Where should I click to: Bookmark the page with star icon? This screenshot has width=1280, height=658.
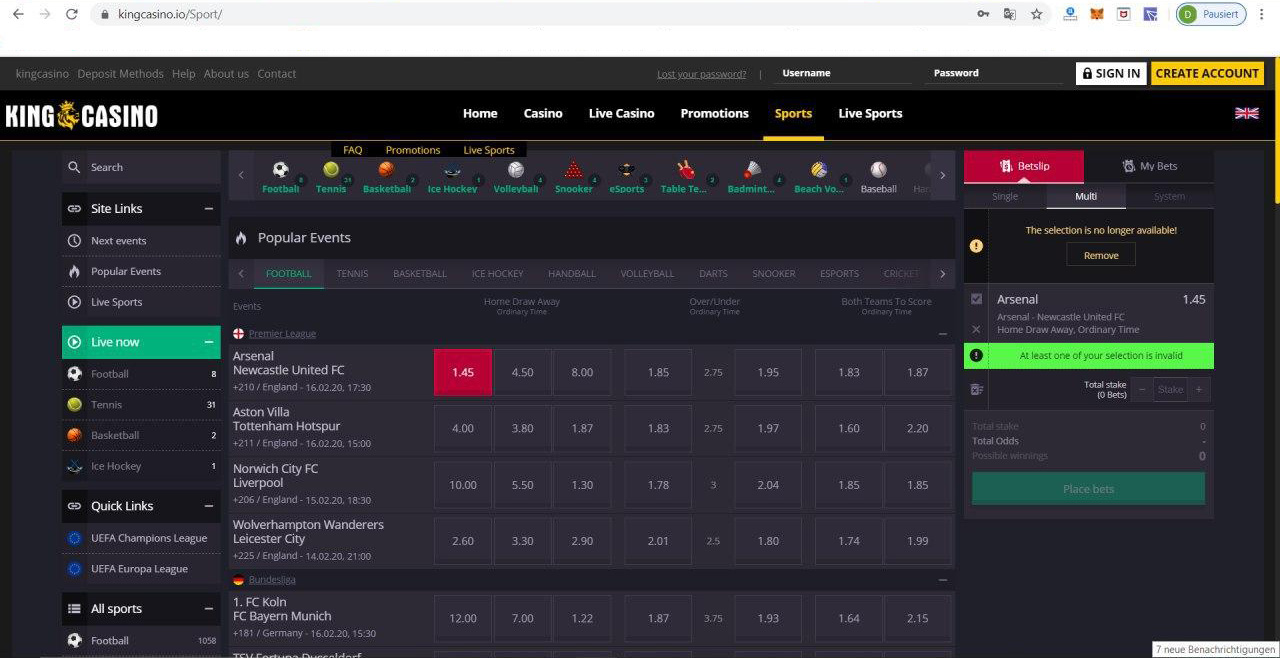coord(1036,14)
